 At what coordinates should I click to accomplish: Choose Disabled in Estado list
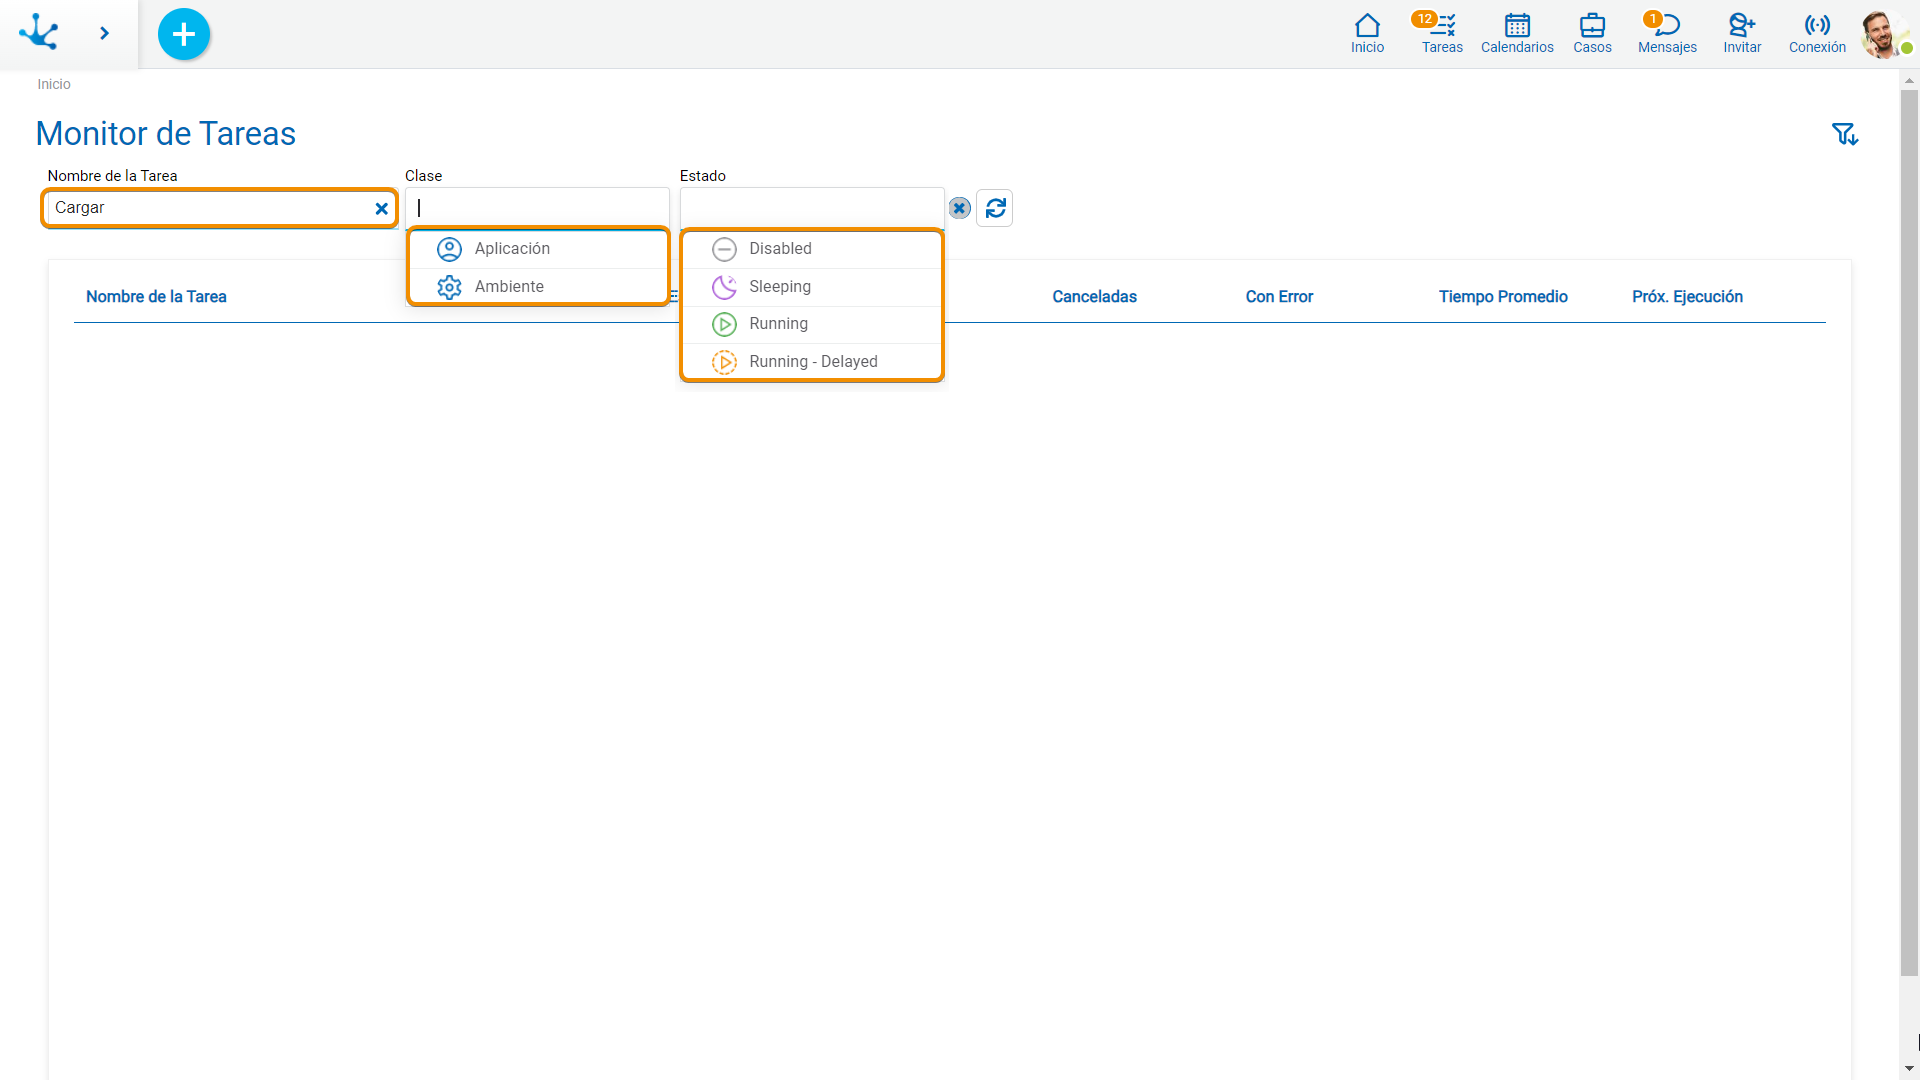812,249
